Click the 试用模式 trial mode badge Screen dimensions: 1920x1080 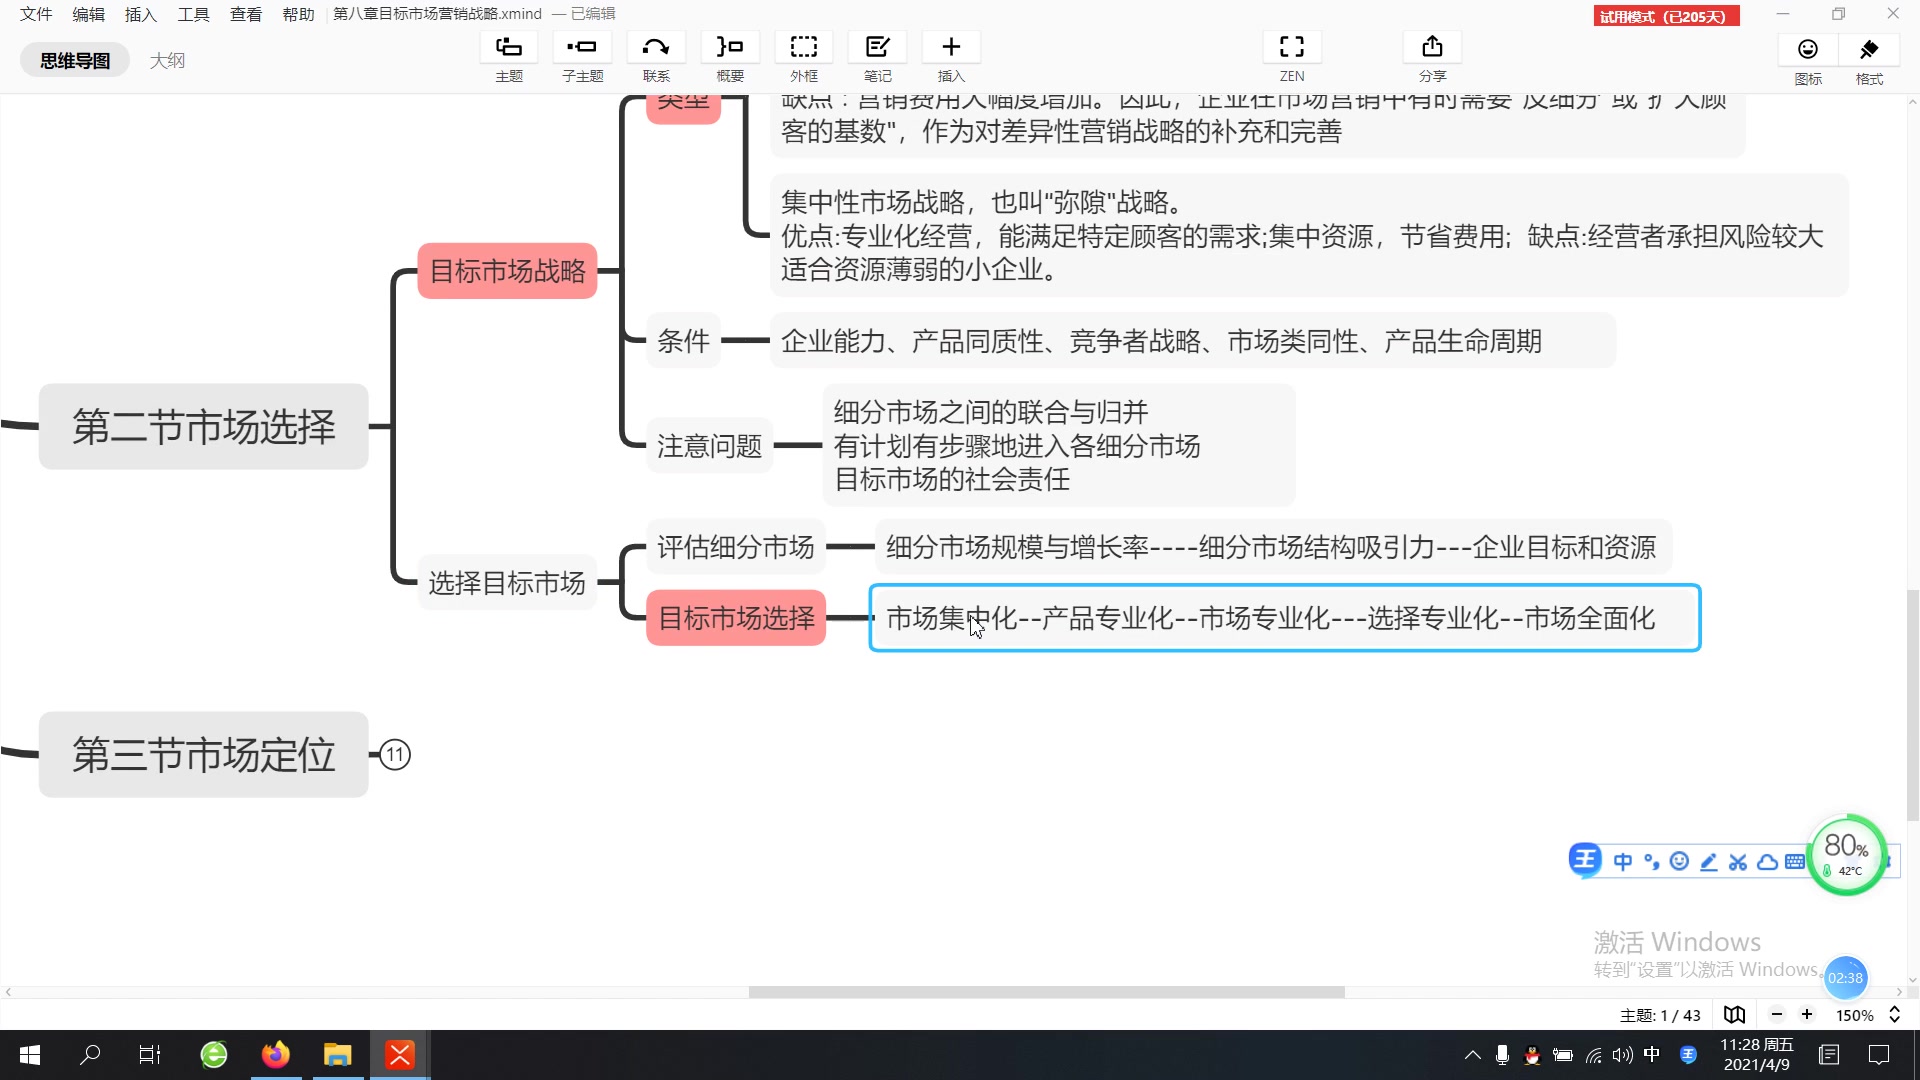coord(1666,16)
